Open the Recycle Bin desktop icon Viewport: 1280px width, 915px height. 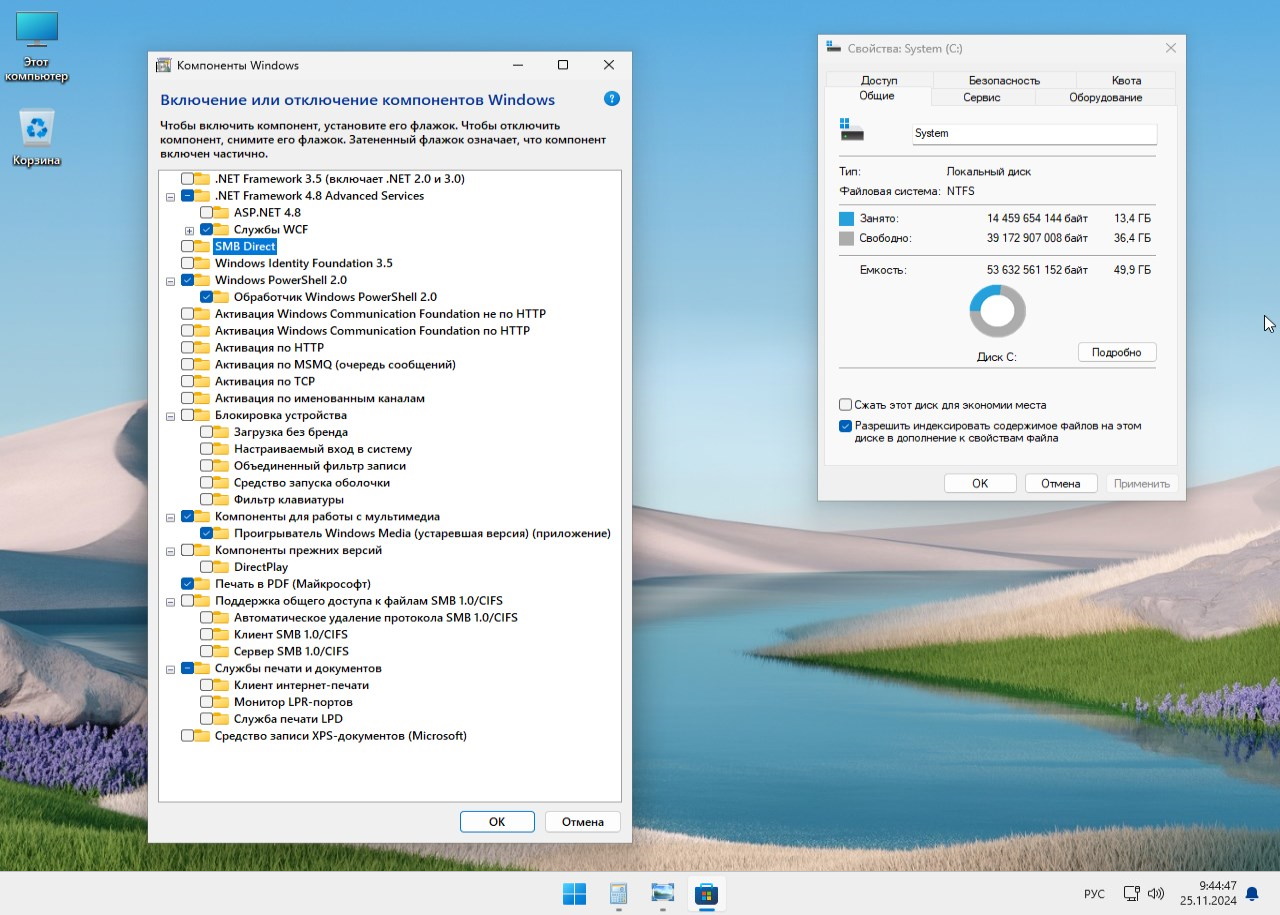point(37,130)
